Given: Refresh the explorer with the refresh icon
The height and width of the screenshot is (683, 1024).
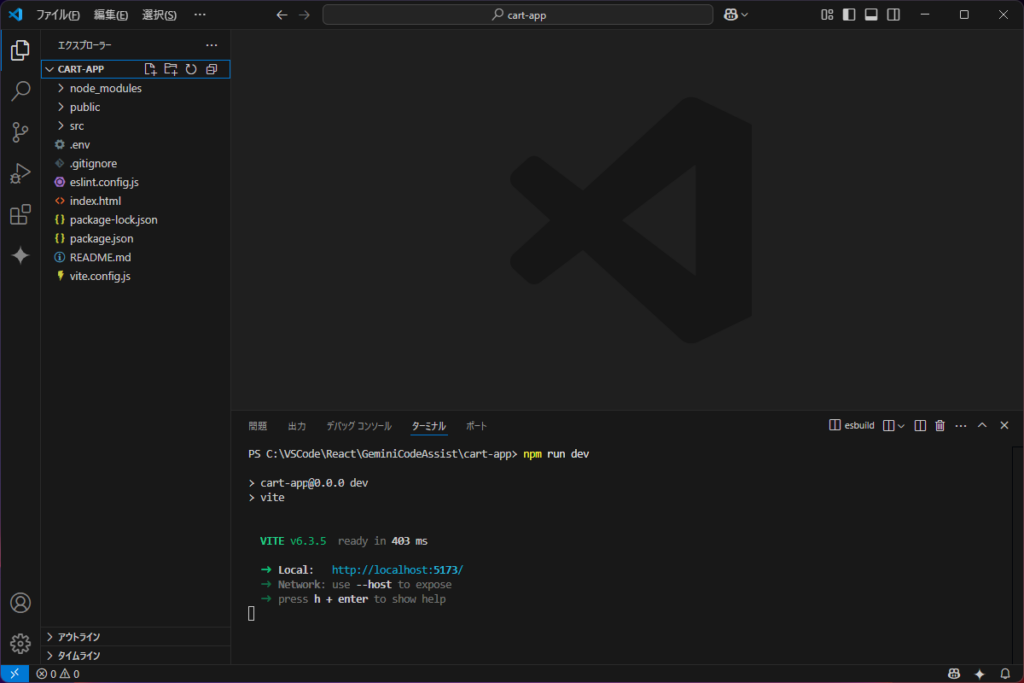Looking at the screenshot, I should tap(191, 69).
